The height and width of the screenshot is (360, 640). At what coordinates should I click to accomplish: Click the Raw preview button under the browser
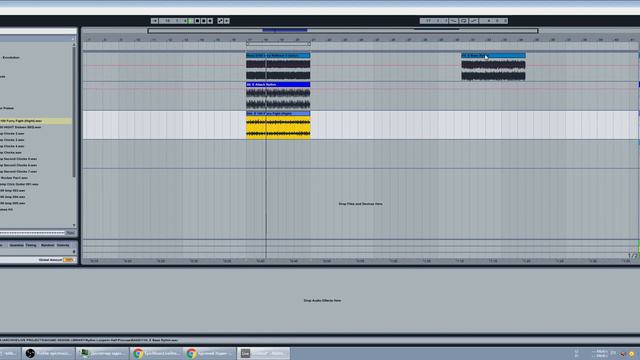(x=71, y=233)
